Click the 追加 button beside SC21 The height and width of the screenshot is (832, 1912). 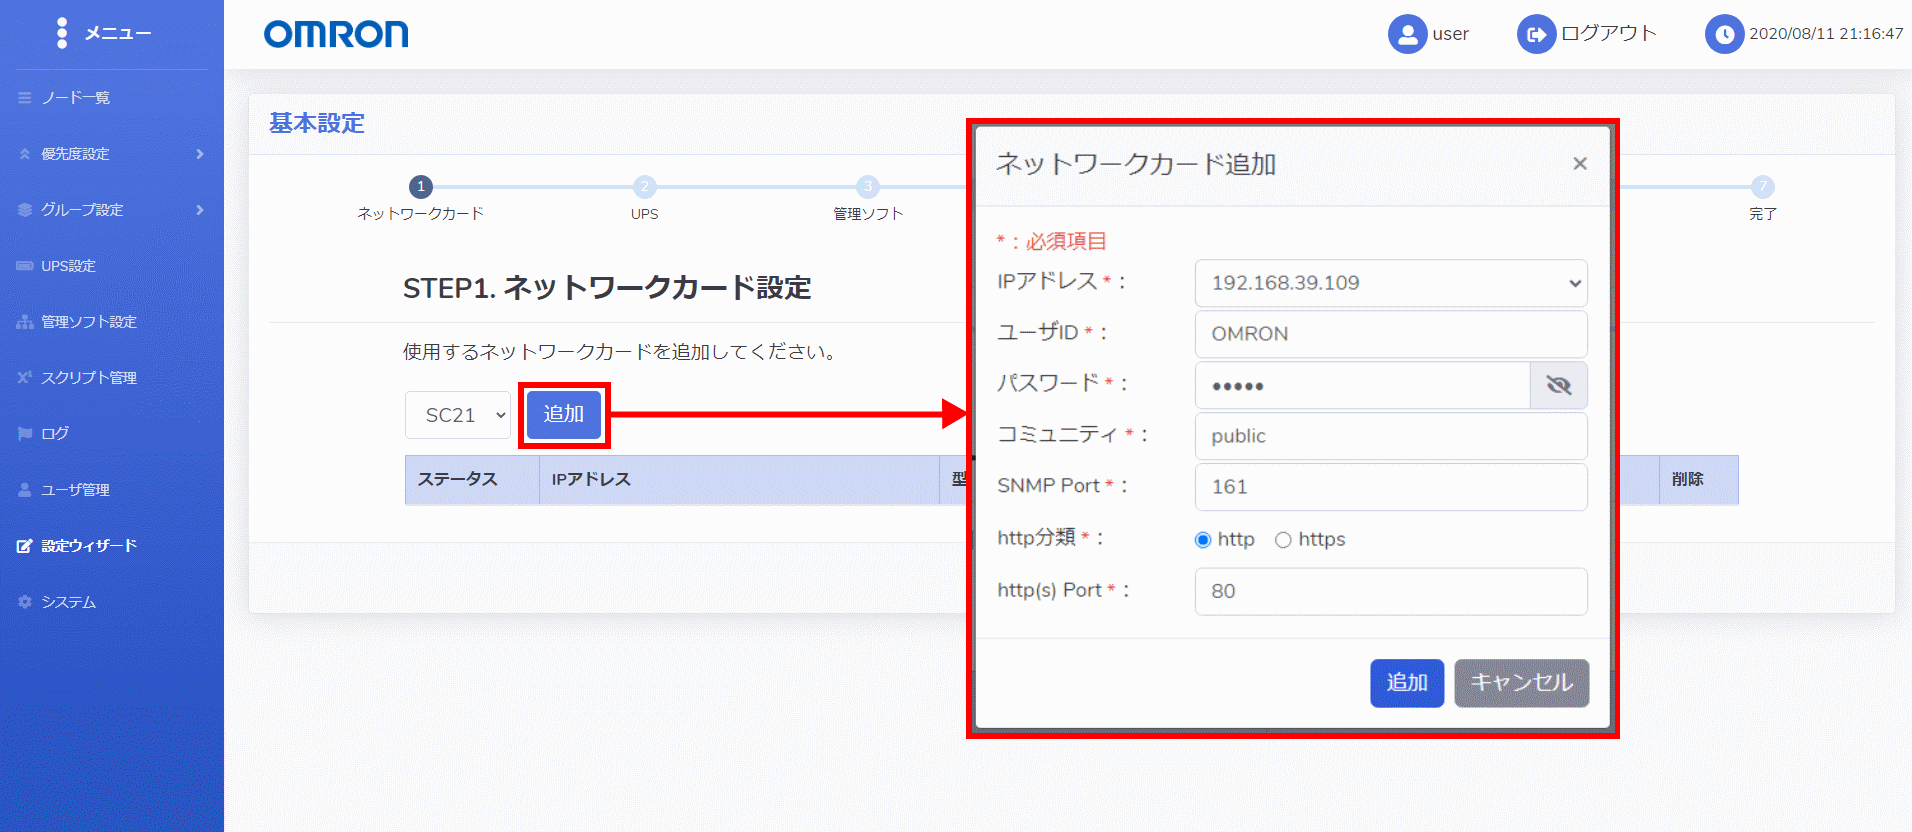pos(564,414)
